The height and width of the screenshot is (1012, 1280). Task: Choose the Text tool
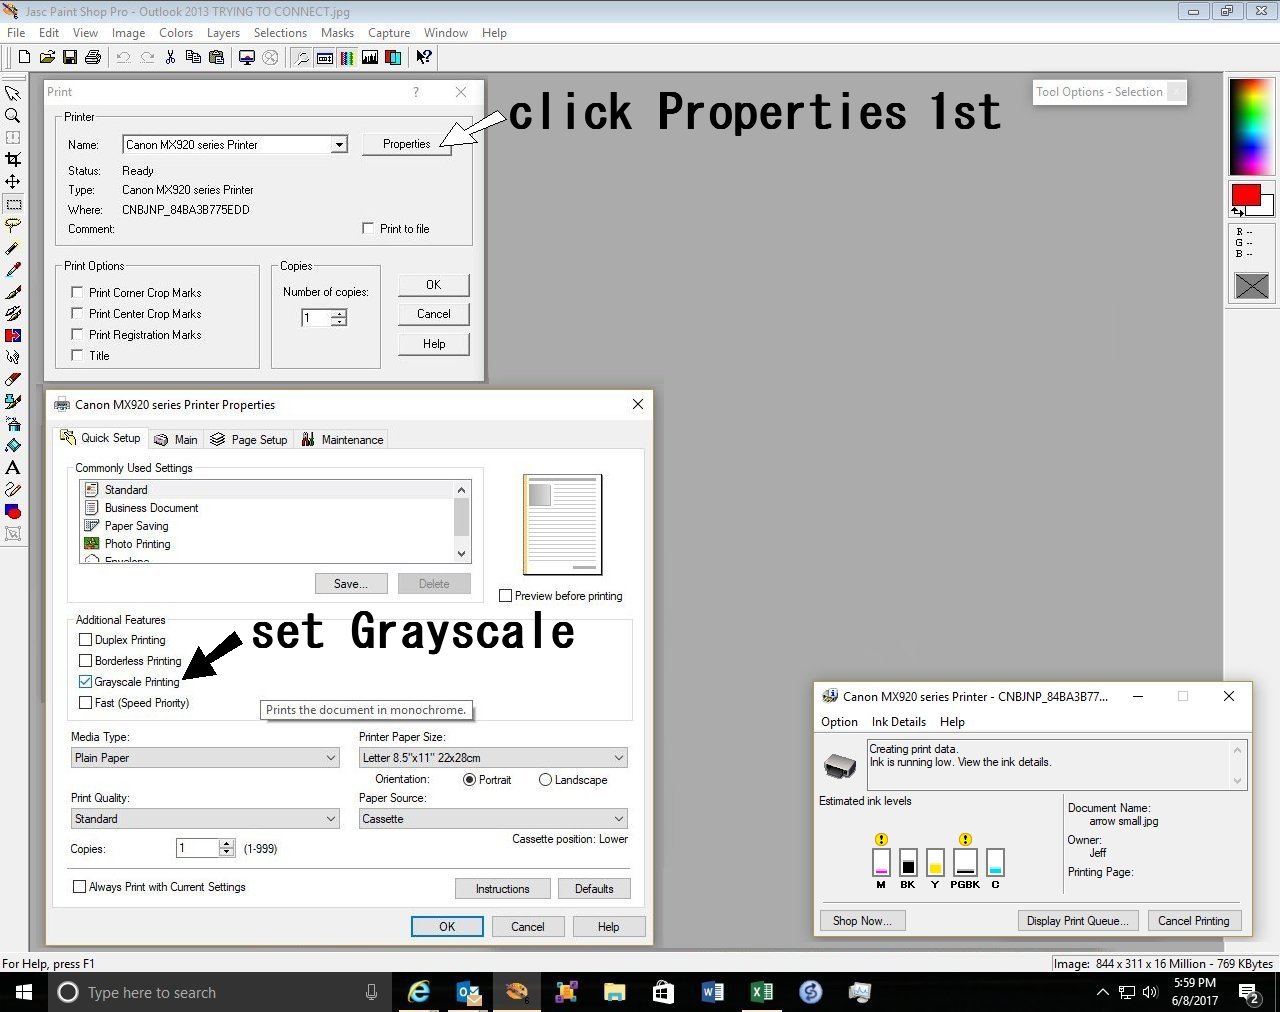point(13,467)
